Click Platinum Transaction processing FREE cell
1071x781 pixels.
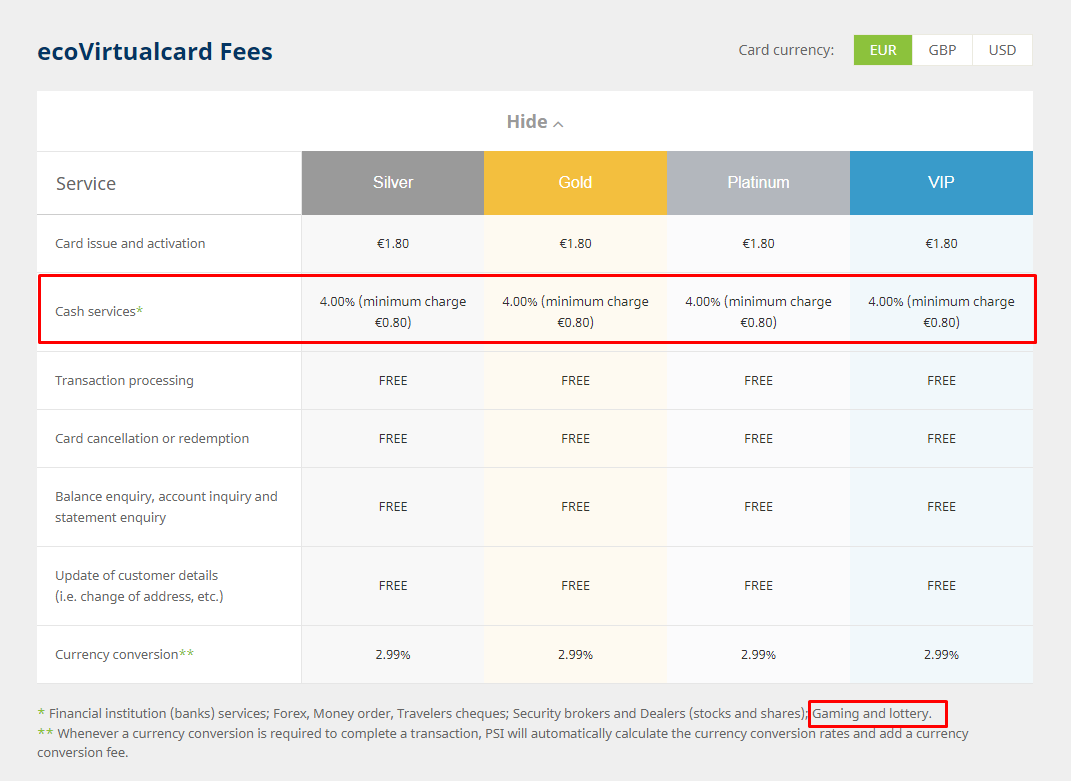pos(758,381)
